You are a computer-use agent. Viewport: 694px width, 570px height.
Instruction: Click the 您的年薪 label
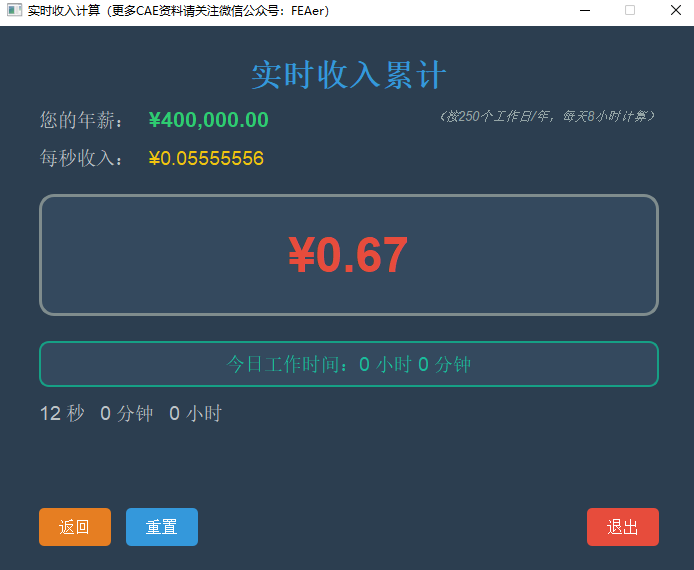coord(82,120)
